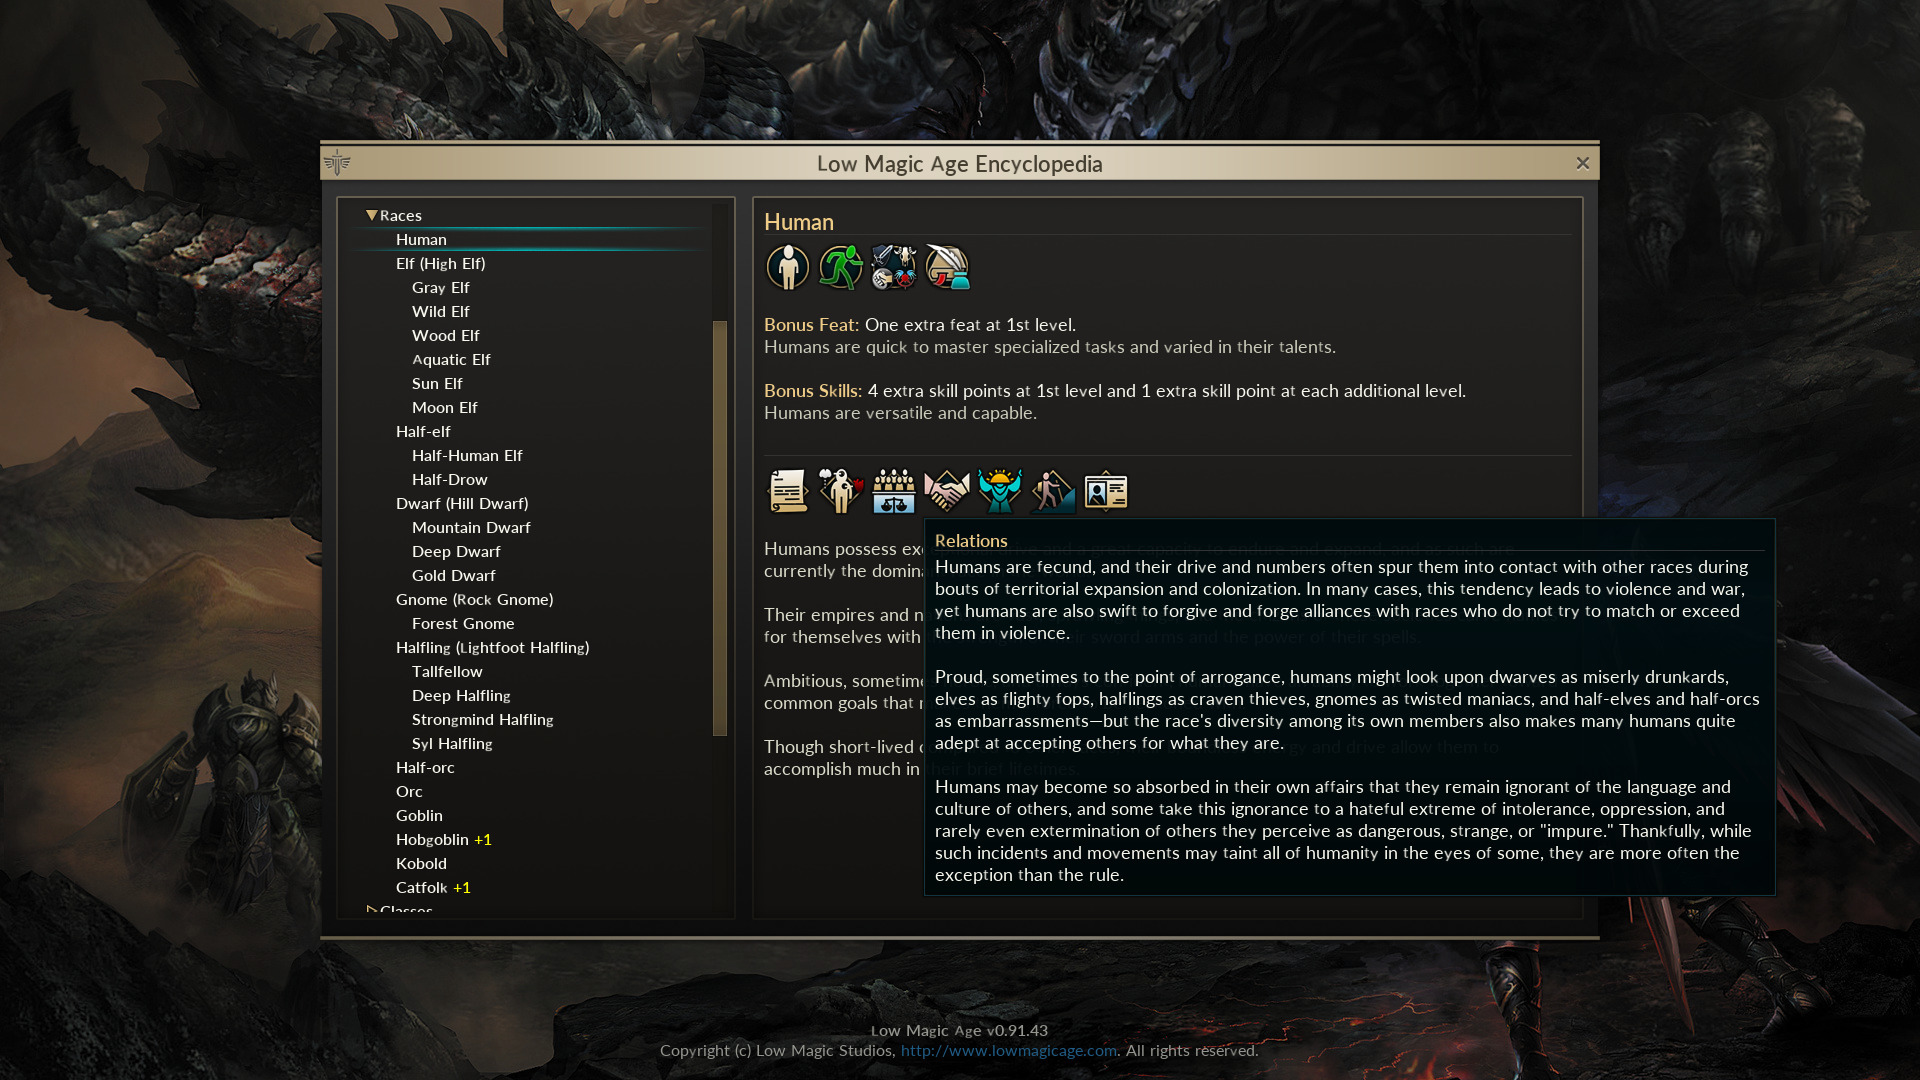The image size is (1920, 1080).
Task: Select the Kobold entry
Action: (x=421, y=863)
